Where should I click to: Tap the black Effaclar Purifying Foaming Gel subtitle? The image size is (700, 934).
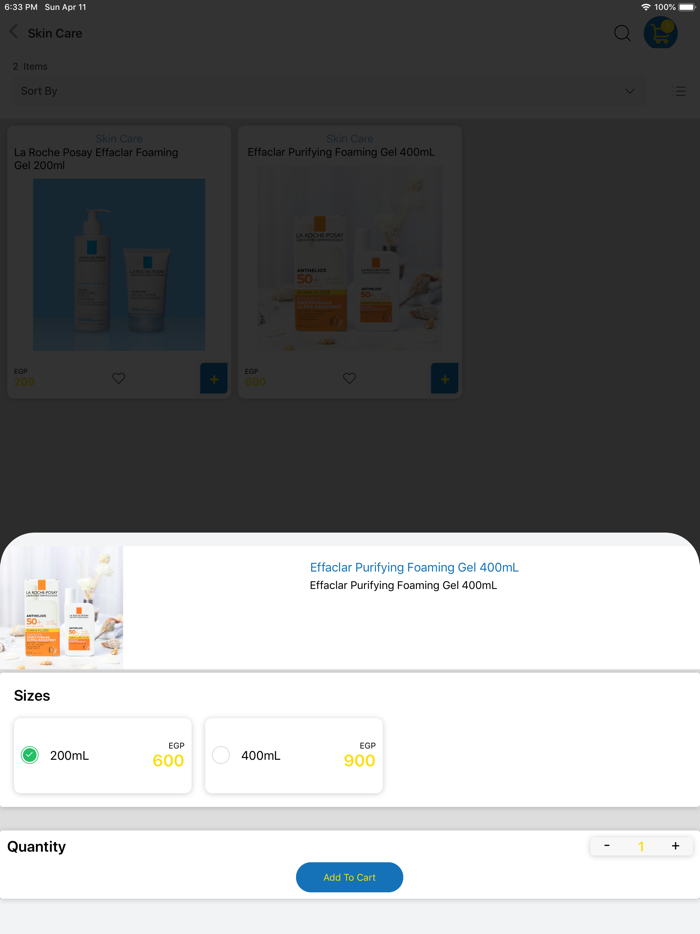[403, 586]
